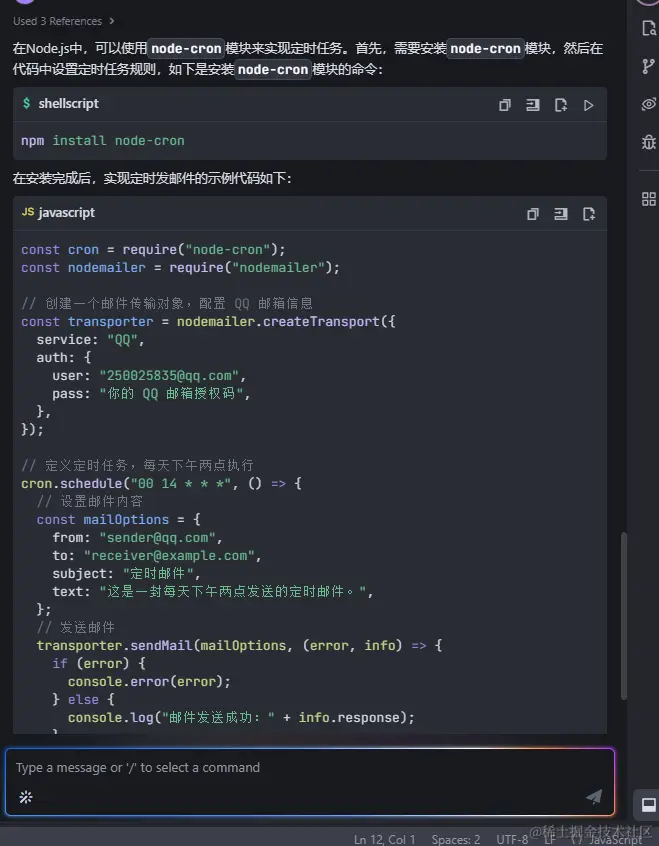Click the console.error(error) line
The height and width of the screenshot is (846, 659).
149,681
